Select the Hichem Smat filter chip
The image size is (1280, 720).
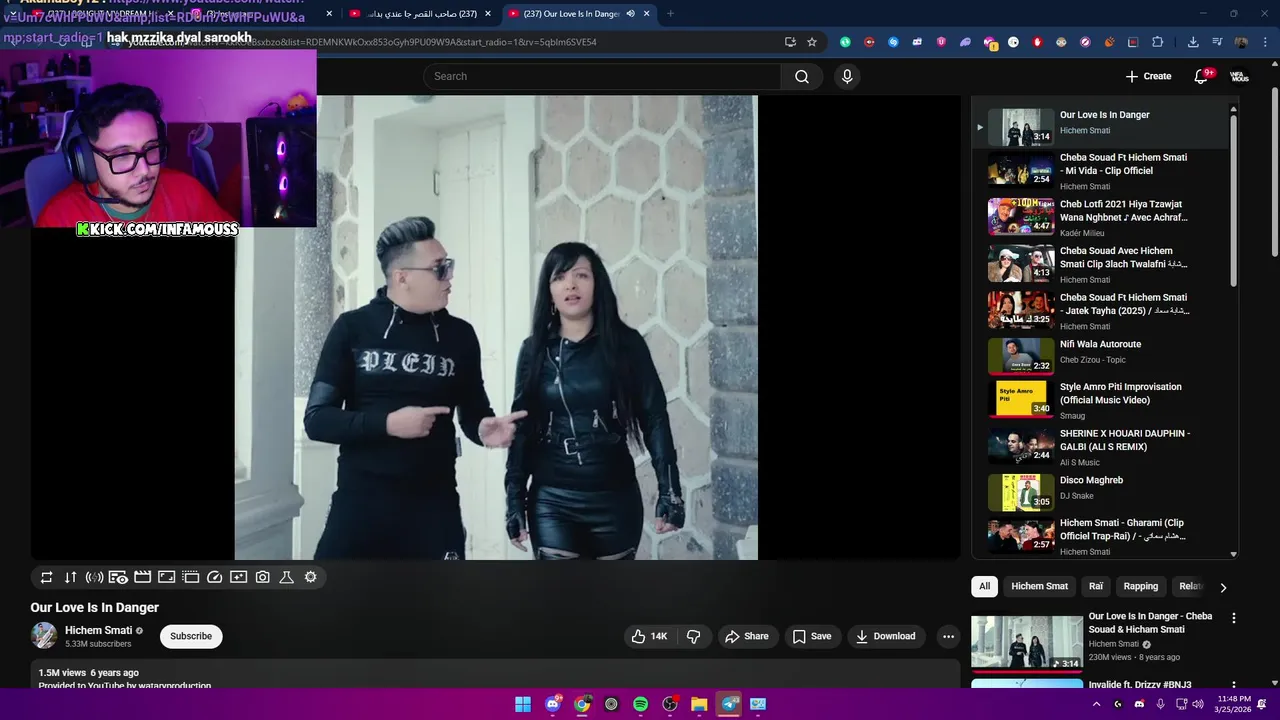pyautogui.click(x=1039, y=586)
